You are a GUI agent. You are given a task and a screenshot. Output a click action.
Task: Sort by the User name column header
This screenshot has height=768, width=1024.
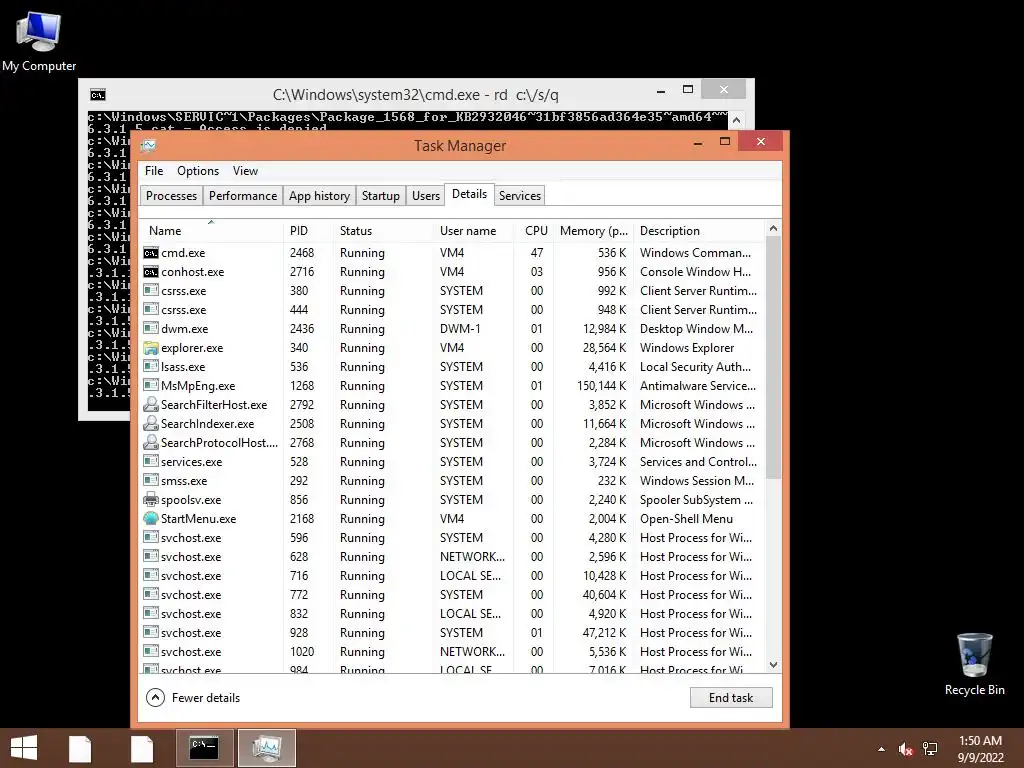pyautogui.click(x=473, y=231)
